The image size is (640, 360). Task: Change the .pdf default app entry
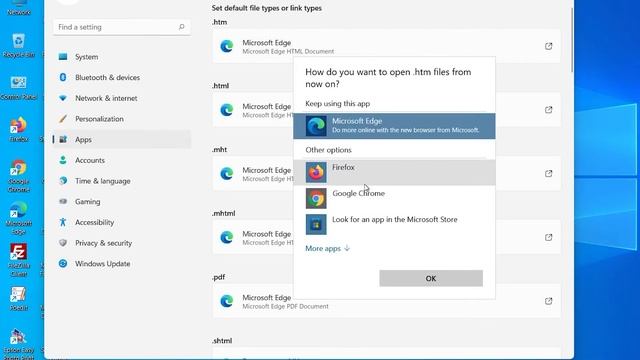pos(386,301)
